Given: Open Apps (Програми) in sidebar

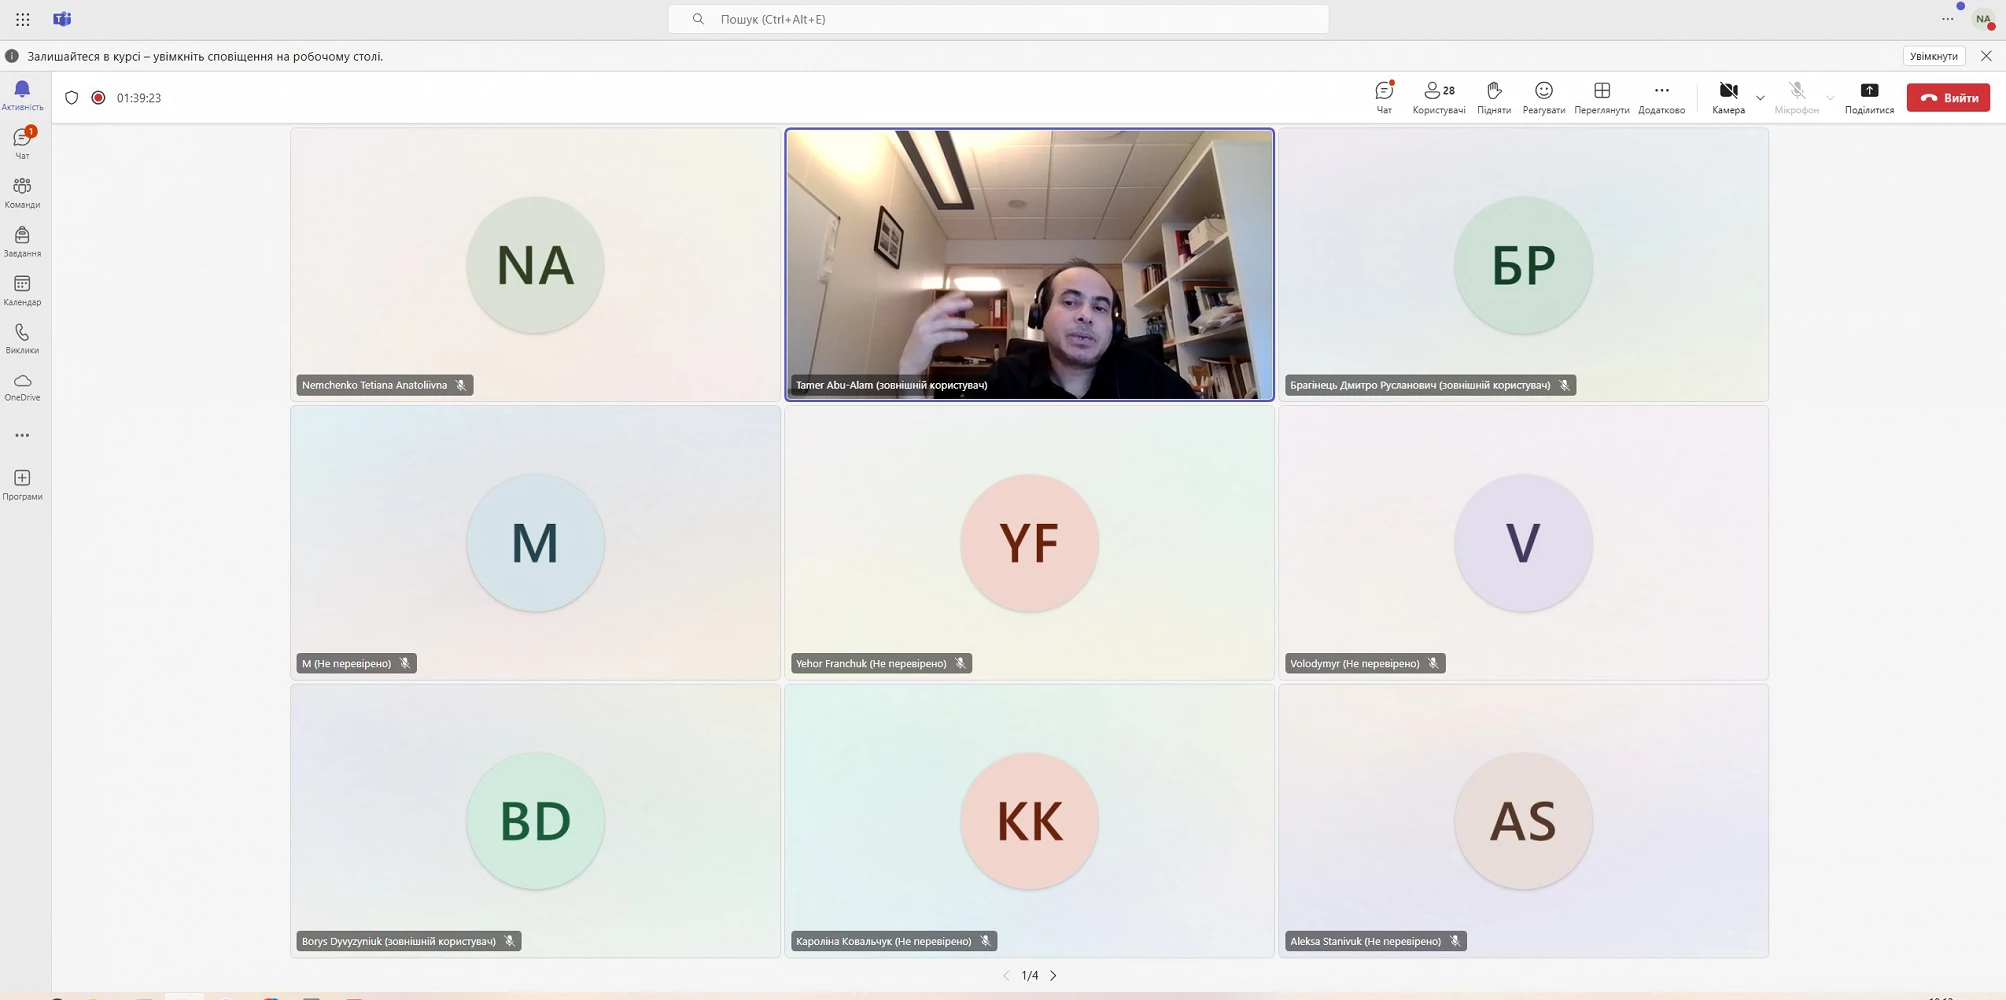Looking at the screenshot, I should coord(22,484).
